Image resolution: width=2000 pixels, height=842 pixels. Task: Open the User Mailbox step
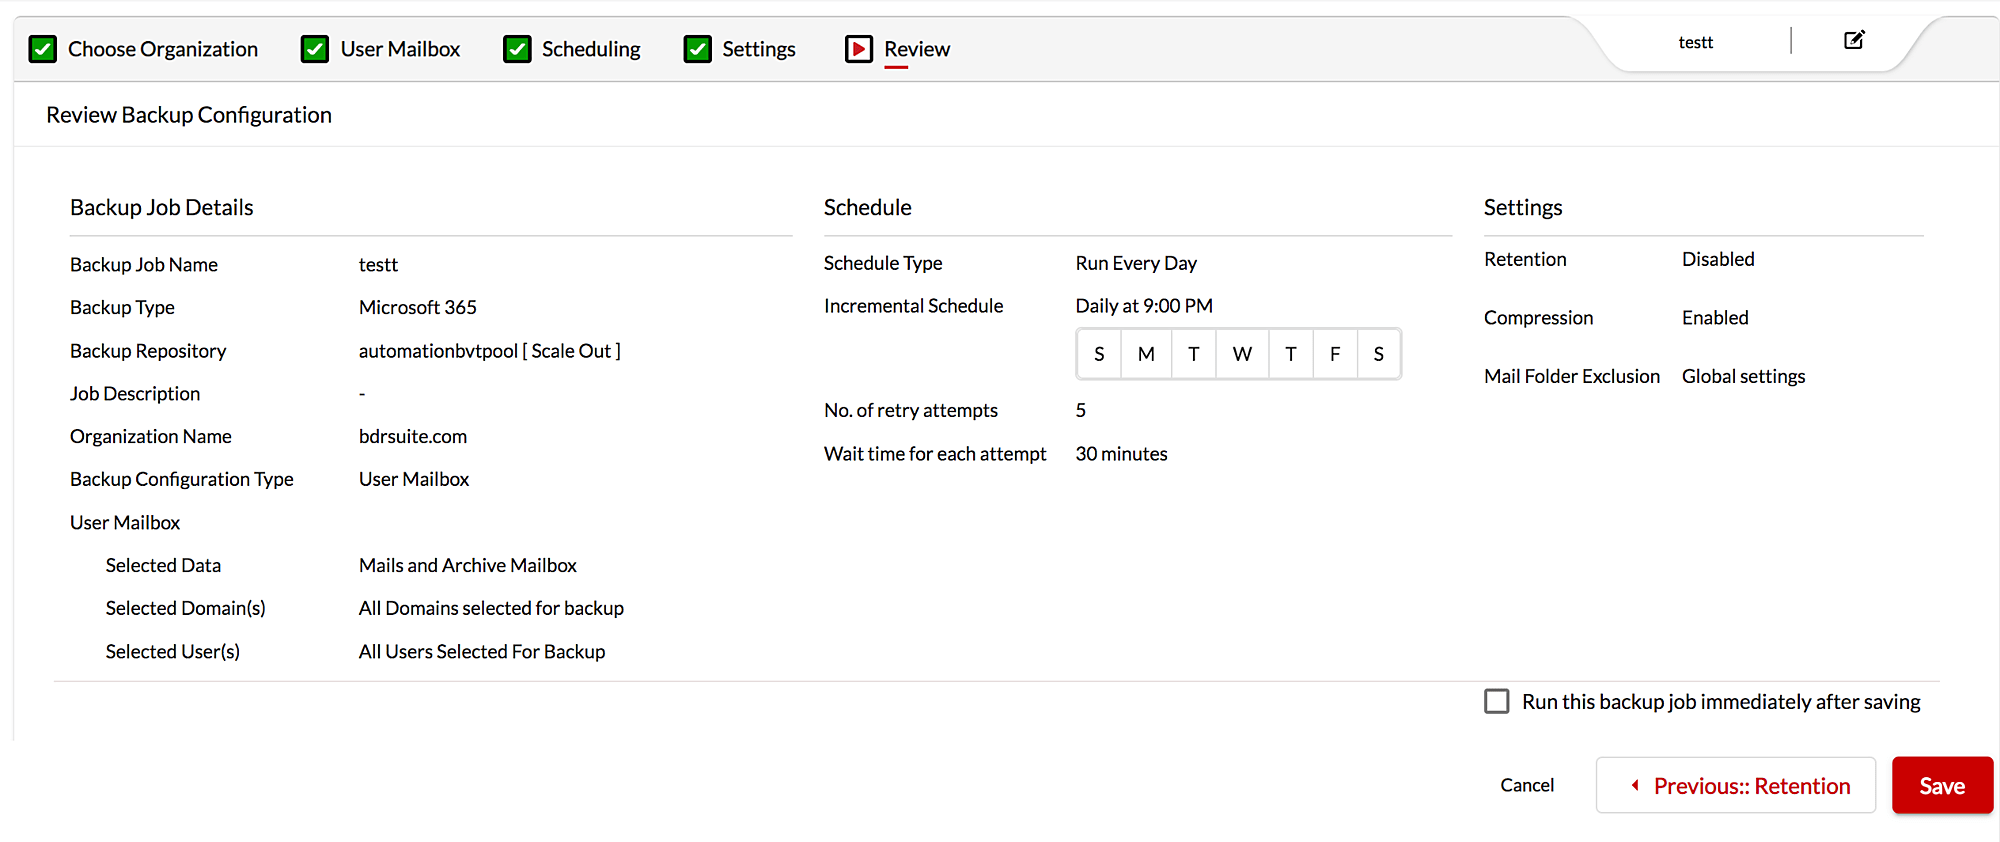[400, 49]
